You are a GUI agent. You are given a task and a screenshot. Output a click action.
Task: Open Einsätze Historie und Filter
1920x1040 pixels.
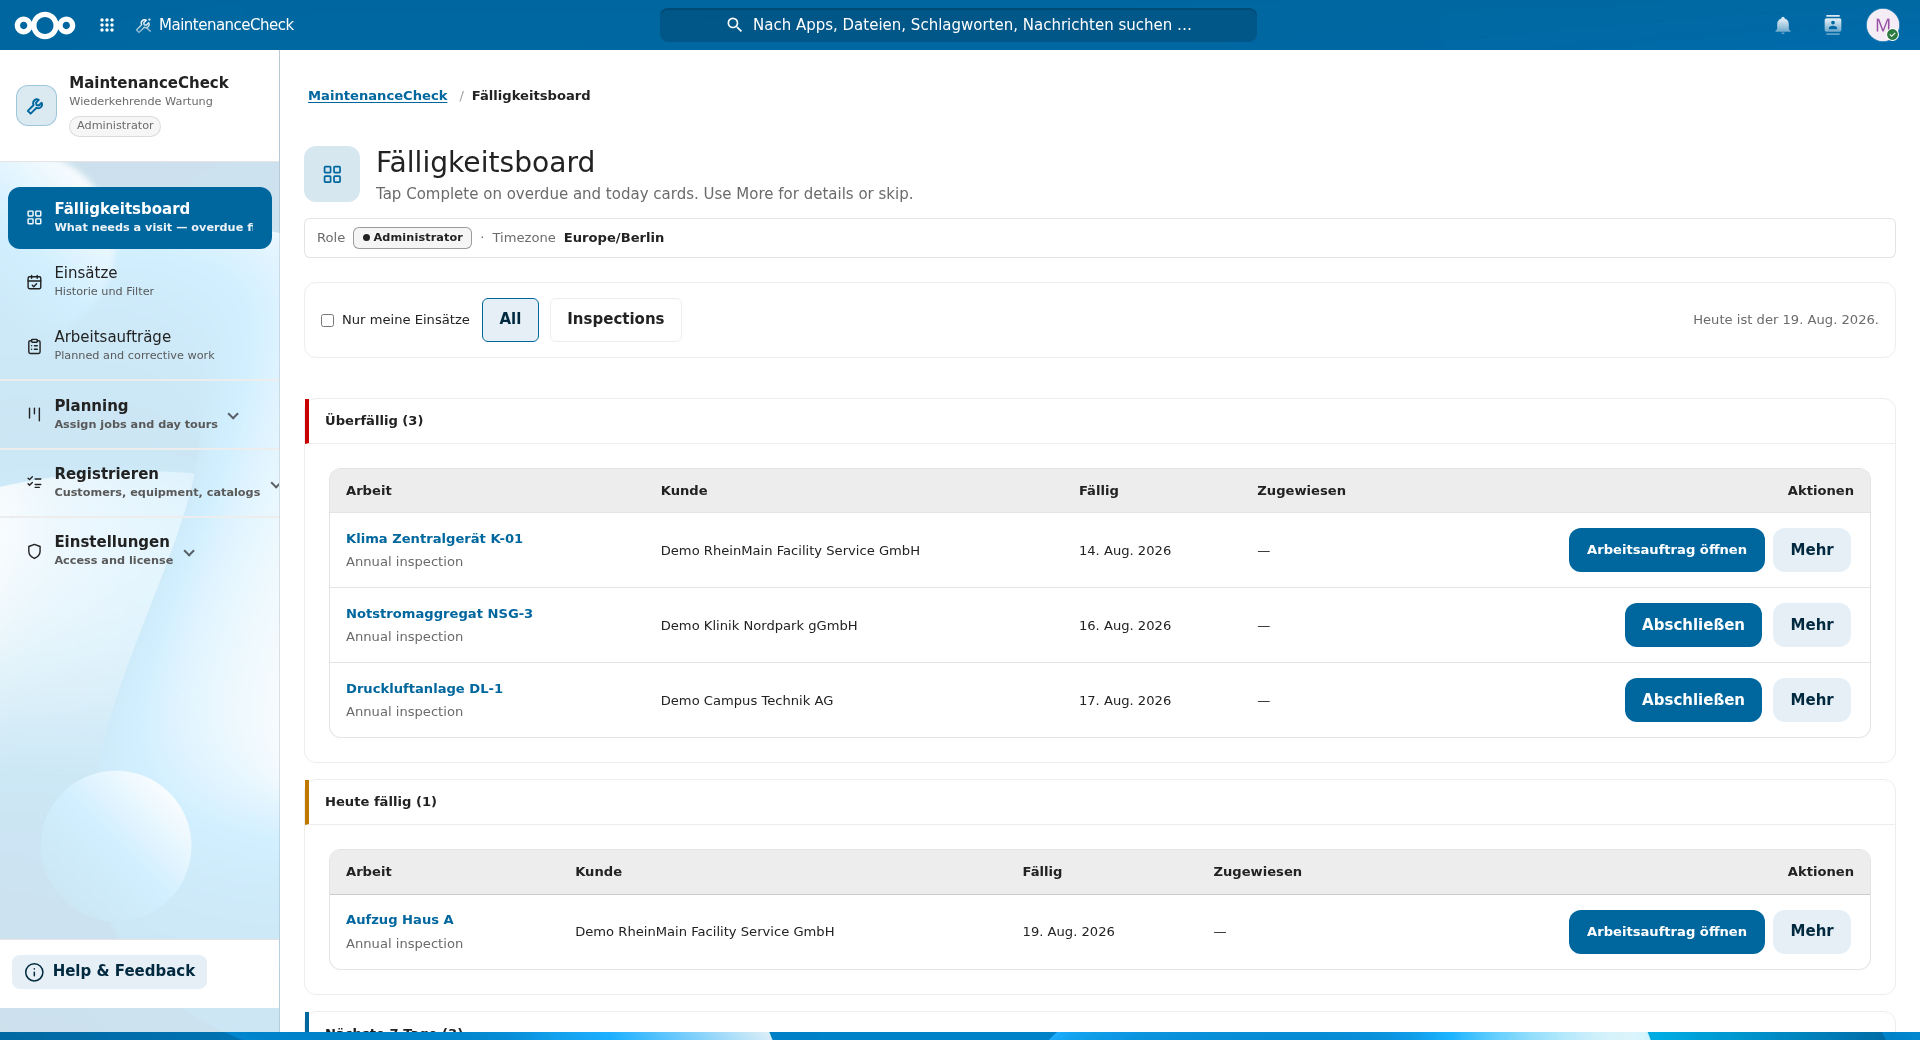tap(140, 282)
